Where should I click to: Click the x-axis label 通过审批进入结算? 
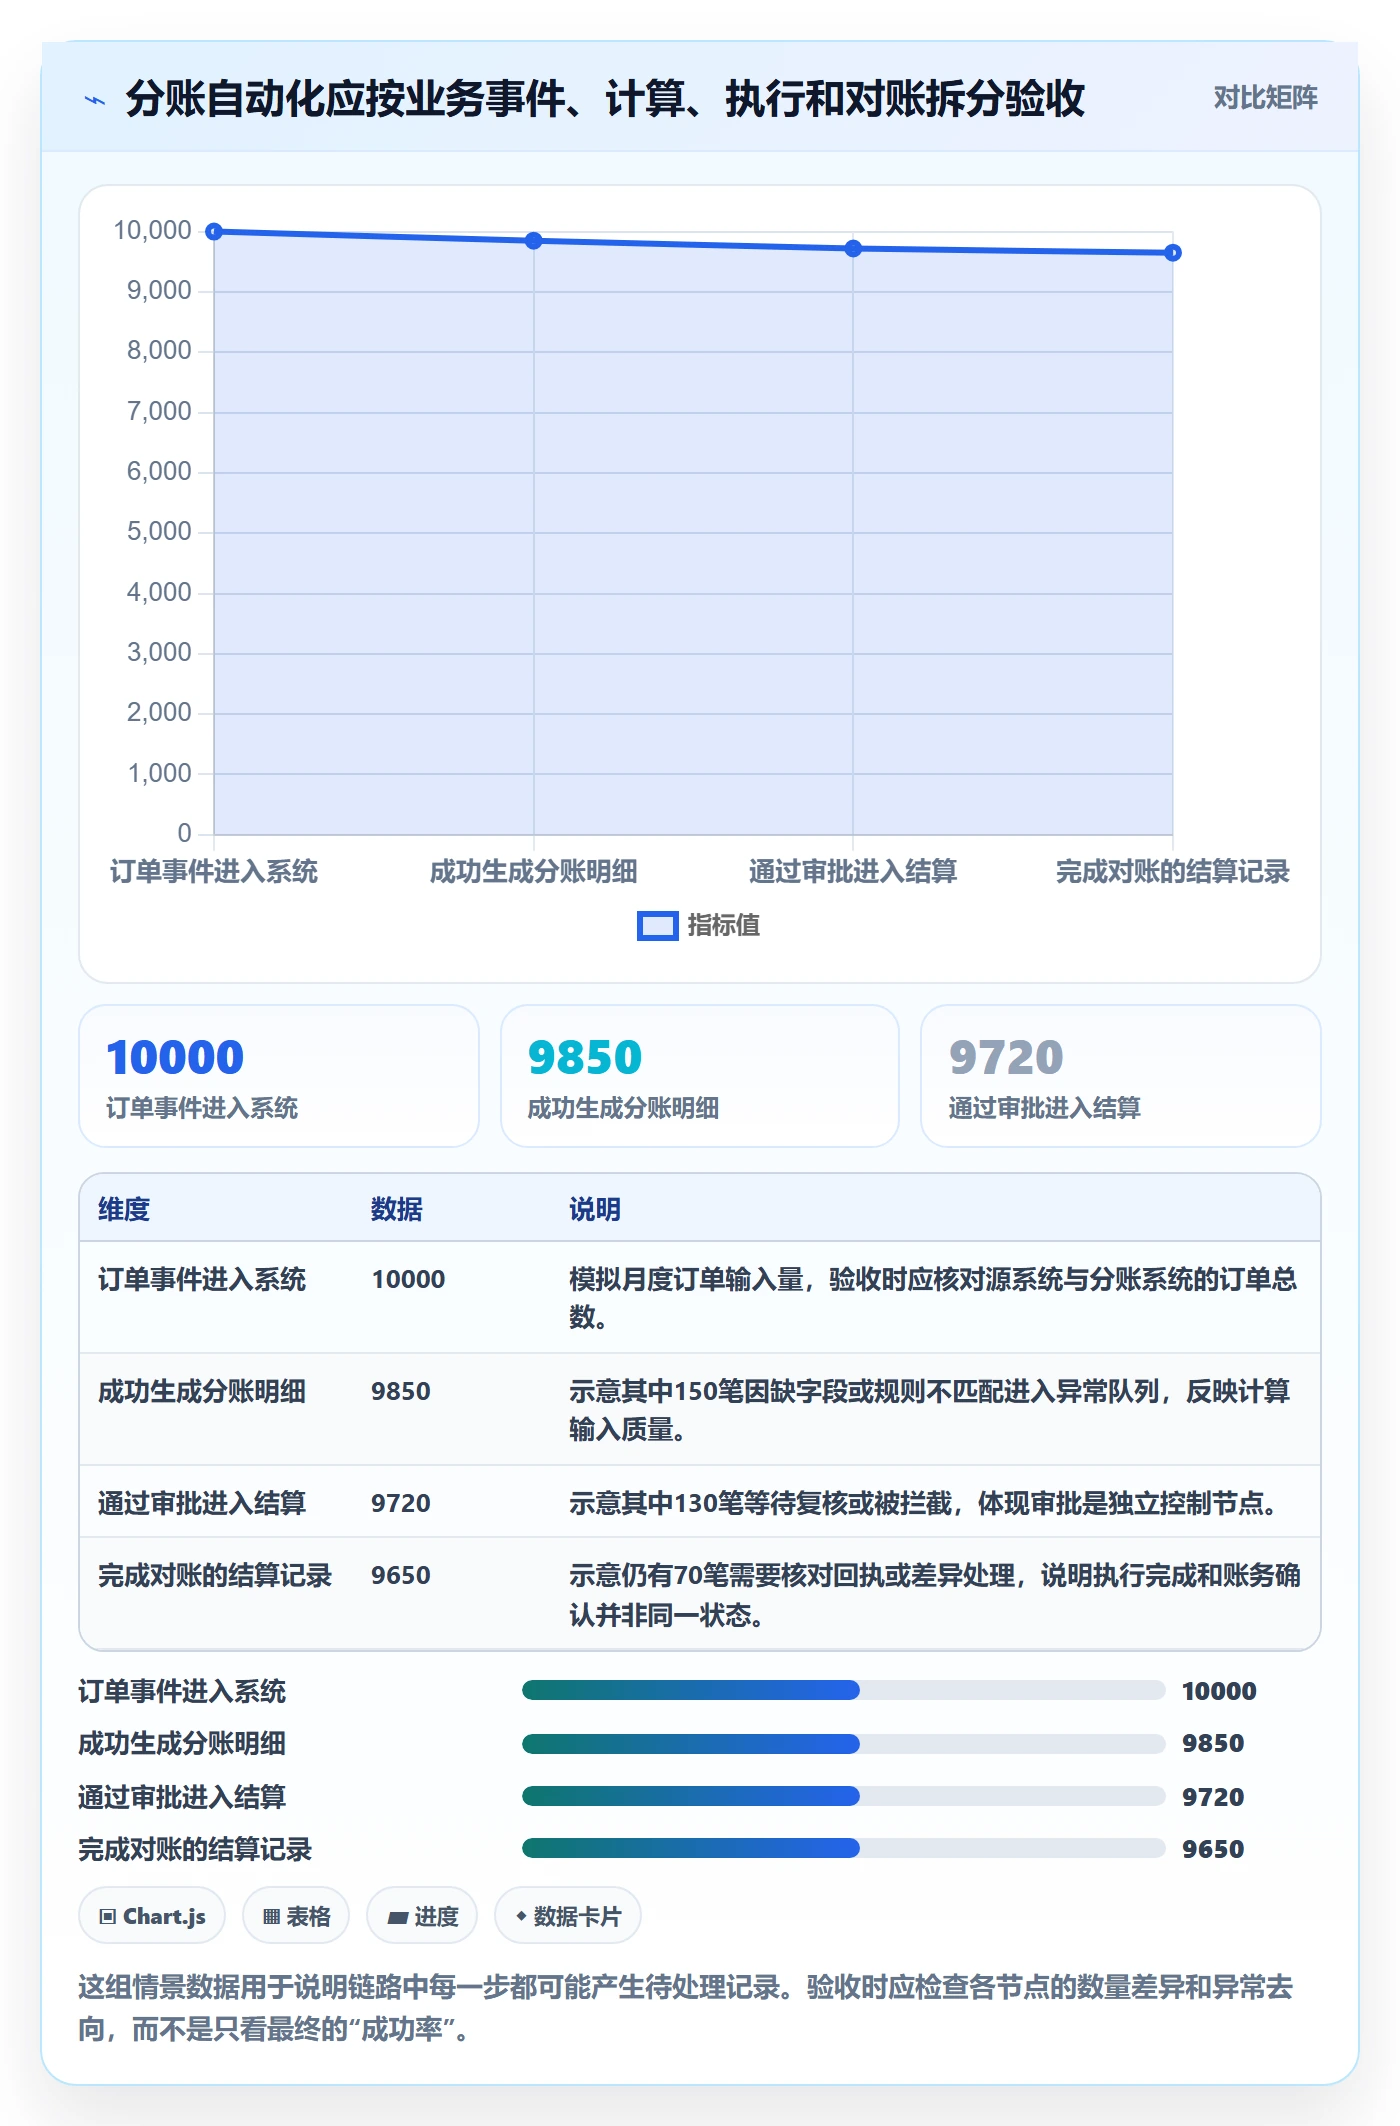point(853,872)
